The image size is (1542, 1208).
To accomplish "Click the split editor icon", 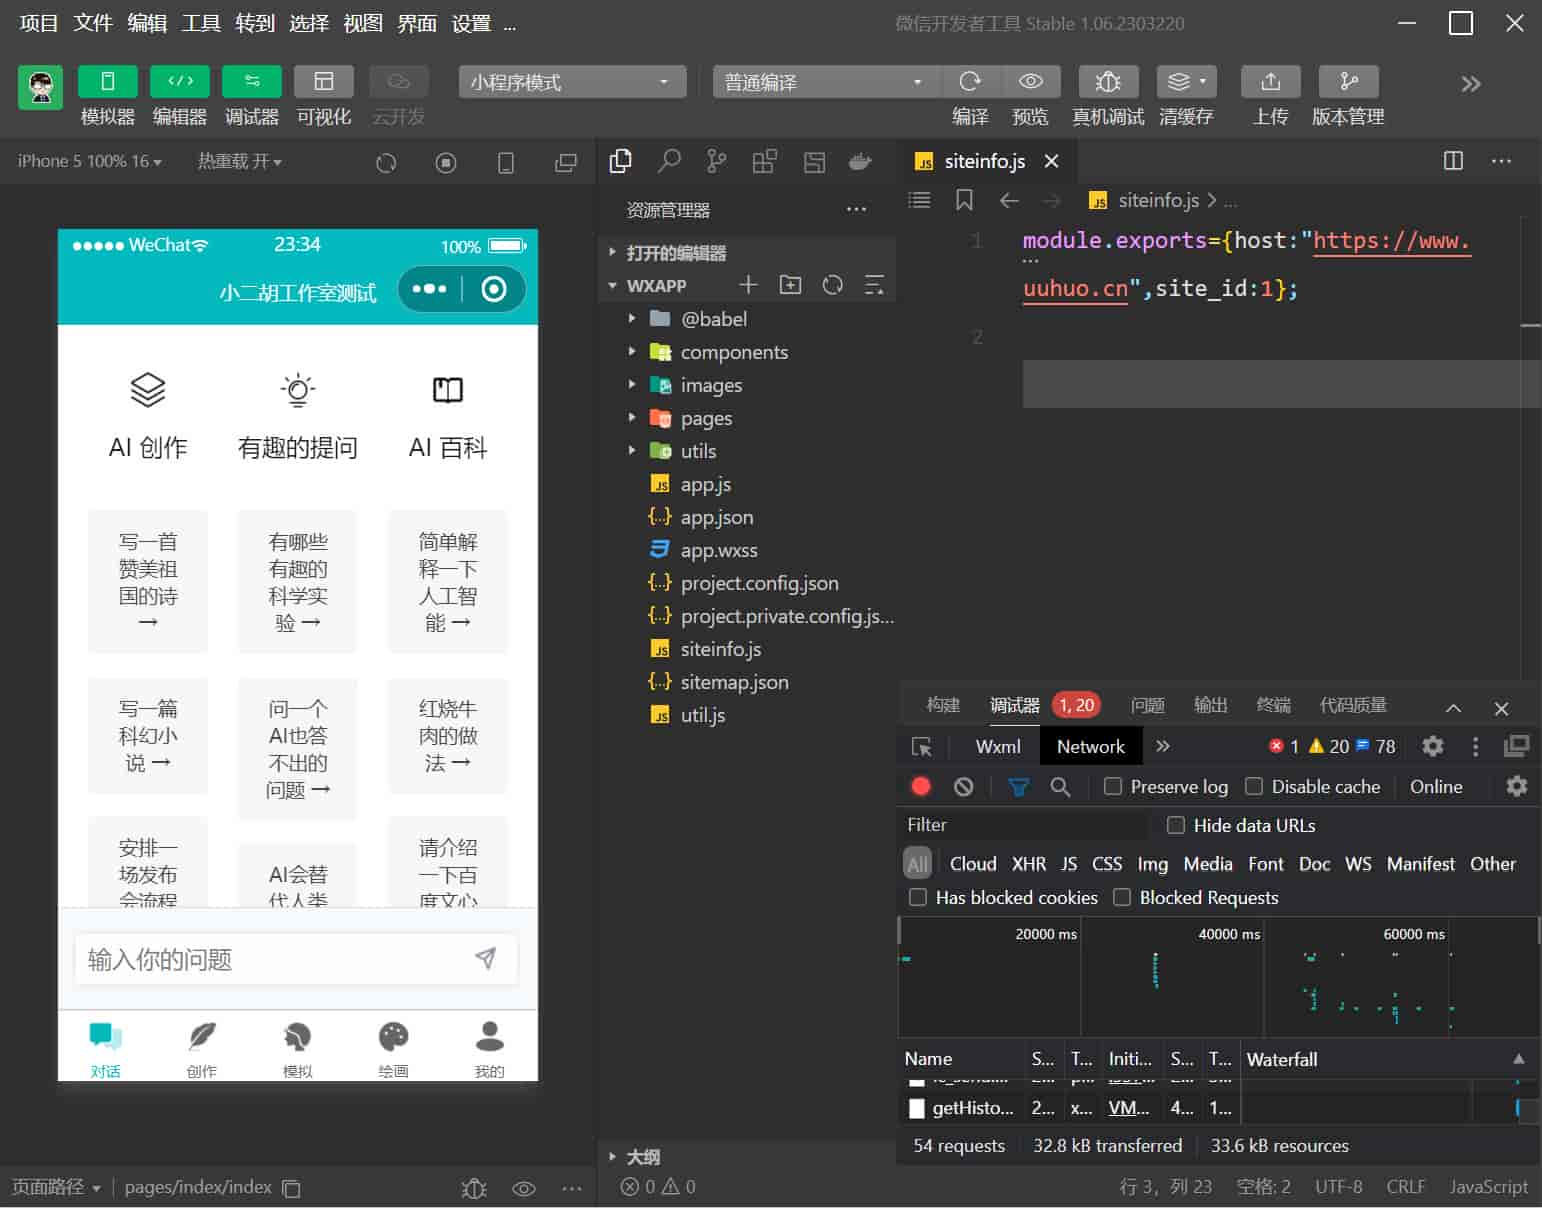I will (1453, 161).
